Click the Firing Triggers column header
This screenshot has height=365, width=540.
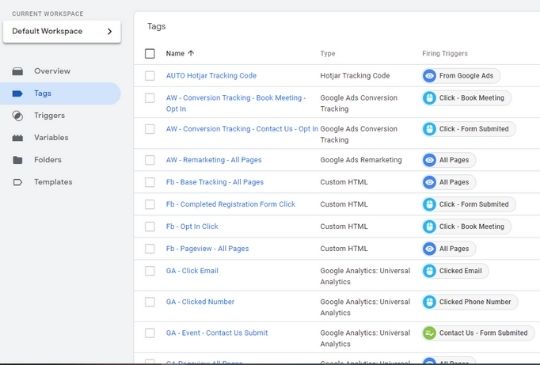[x=445, y=54]
